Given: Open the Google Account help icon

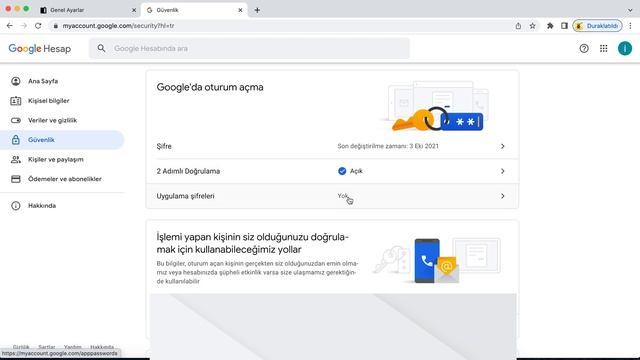Looking at the screenshot, I should point(584,49).
